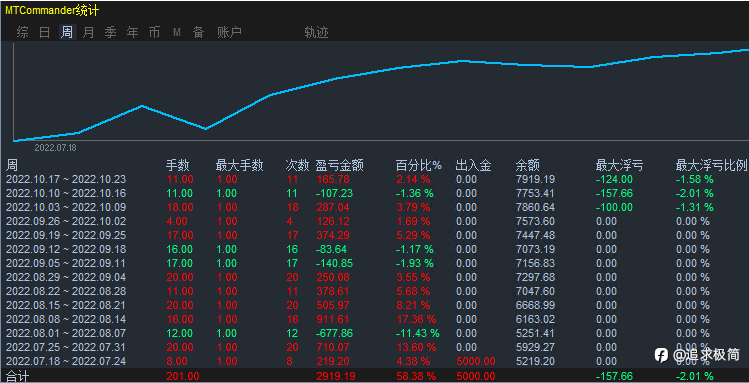Click the 盈亏金额 column header
Image resolution: width=749 pixels, height=383 pixels.
click(x=340, y=166)
